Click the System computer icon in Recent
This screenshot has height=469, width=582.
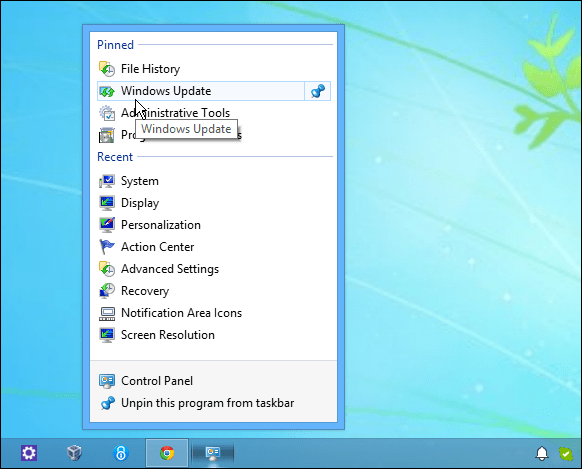click(107, 181)
